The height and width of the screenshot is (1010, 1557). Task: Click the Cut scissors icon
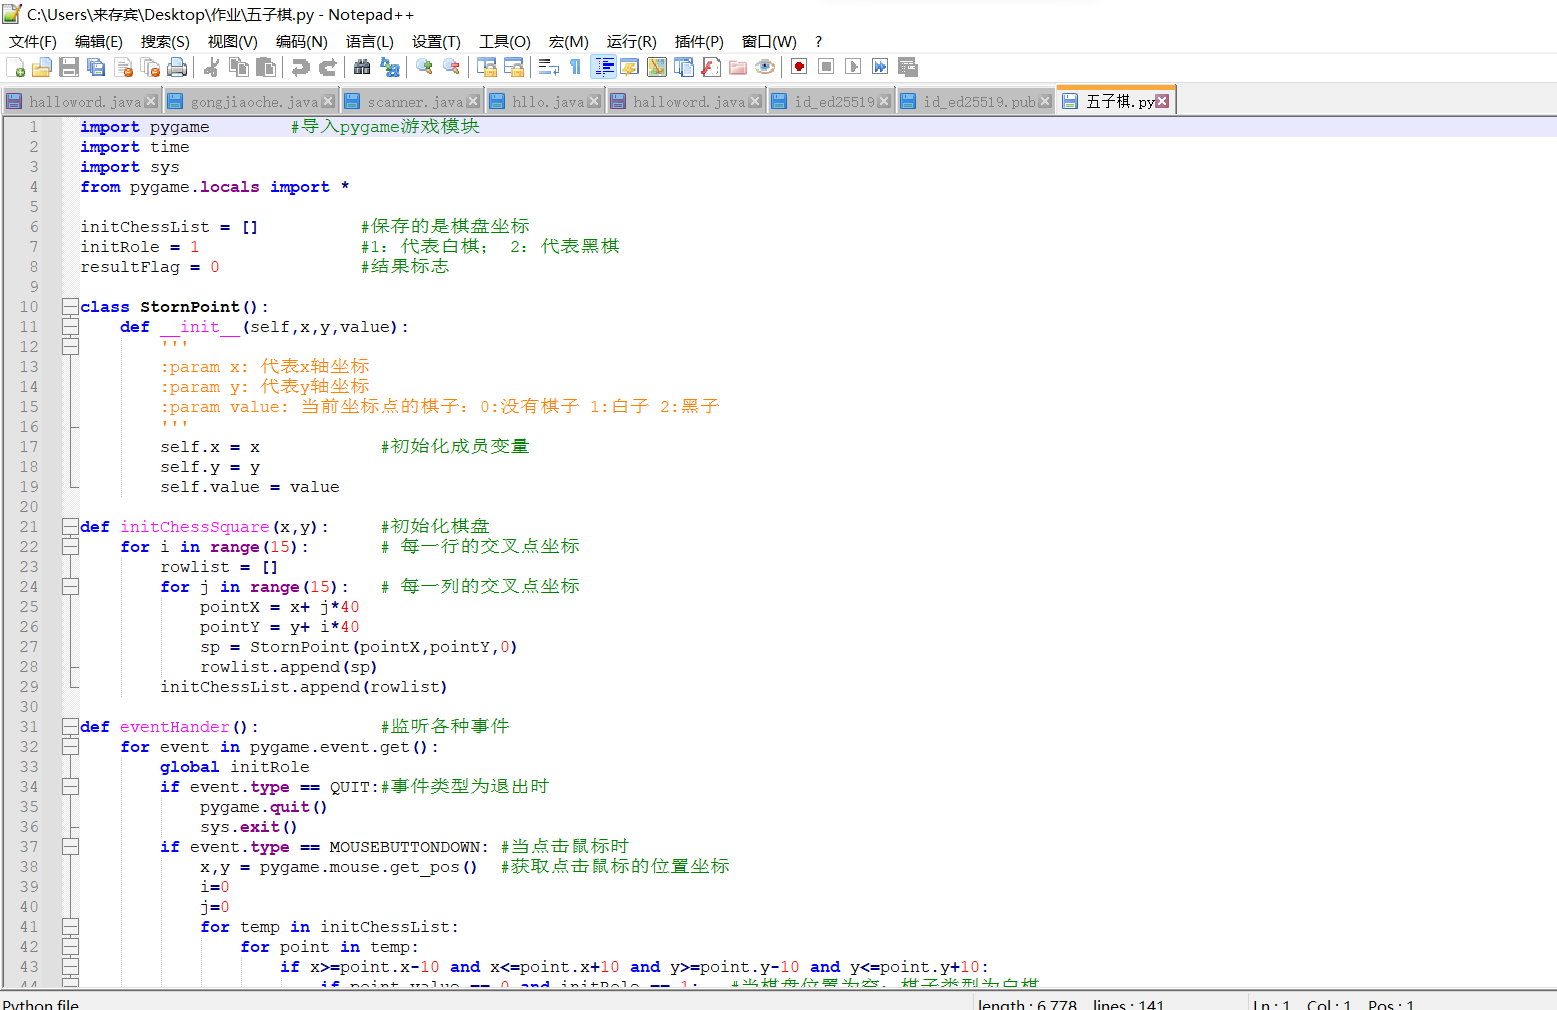point(211,67)
